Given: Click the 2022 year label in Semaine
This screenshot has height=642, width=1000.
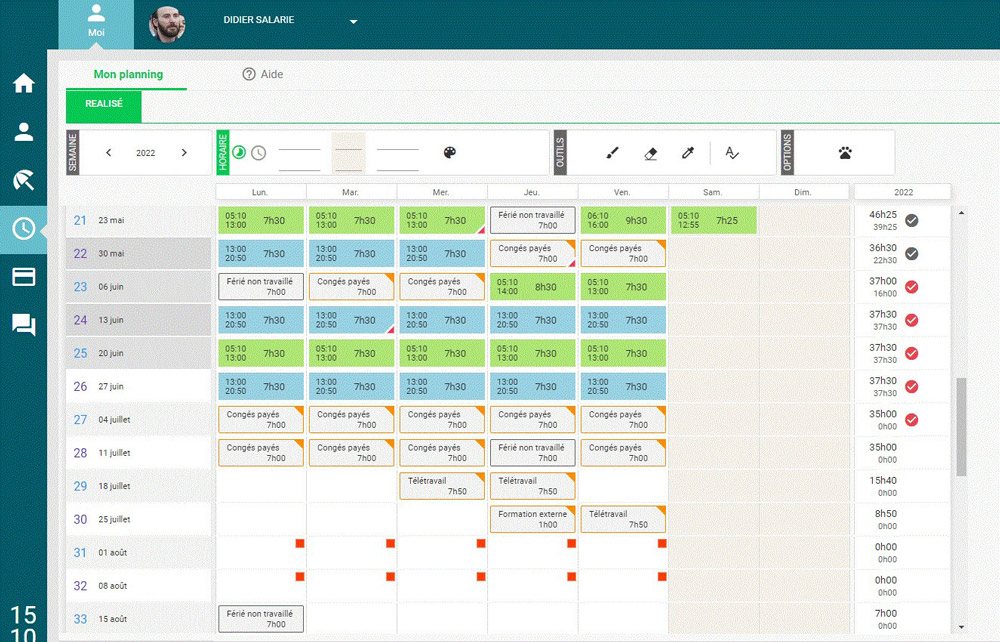Looking at the screenshot, I should pos(145,153).
